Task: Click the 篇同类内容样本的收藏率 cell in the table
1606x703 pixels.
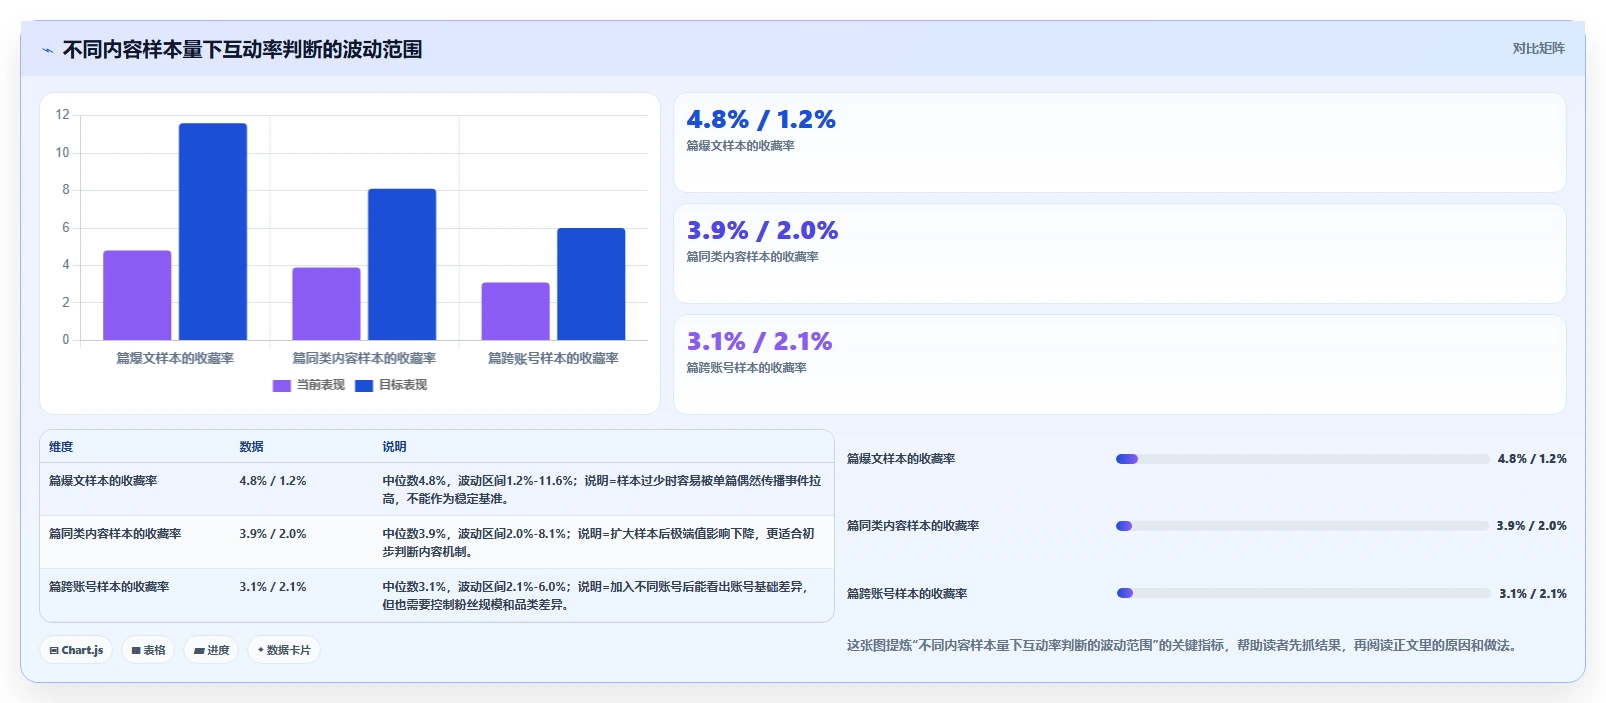Action: pyautogui.click(x=115, y=534)
